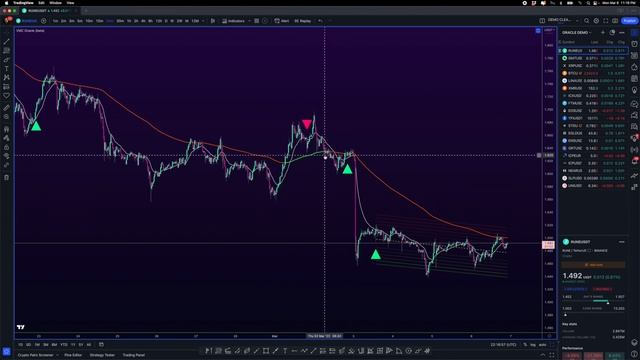Open the Strategy Tester tab
Screen dimensions: 640x360
(x=102, y=355)
